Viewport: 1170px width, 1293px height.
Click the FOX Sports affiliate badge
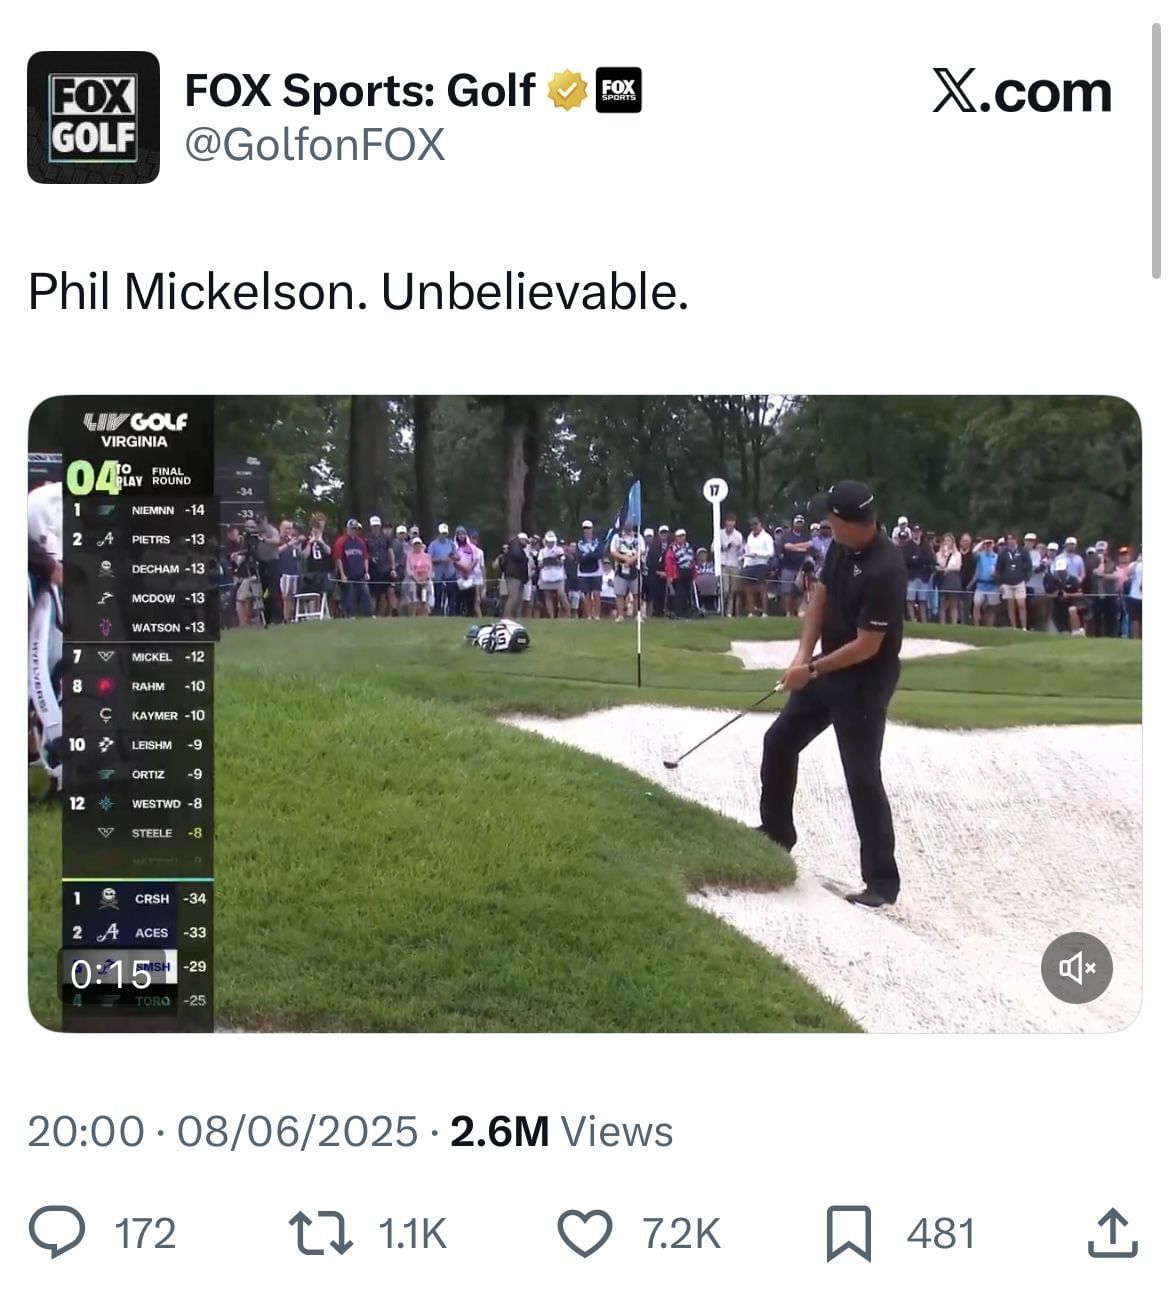tap(619, 90)
